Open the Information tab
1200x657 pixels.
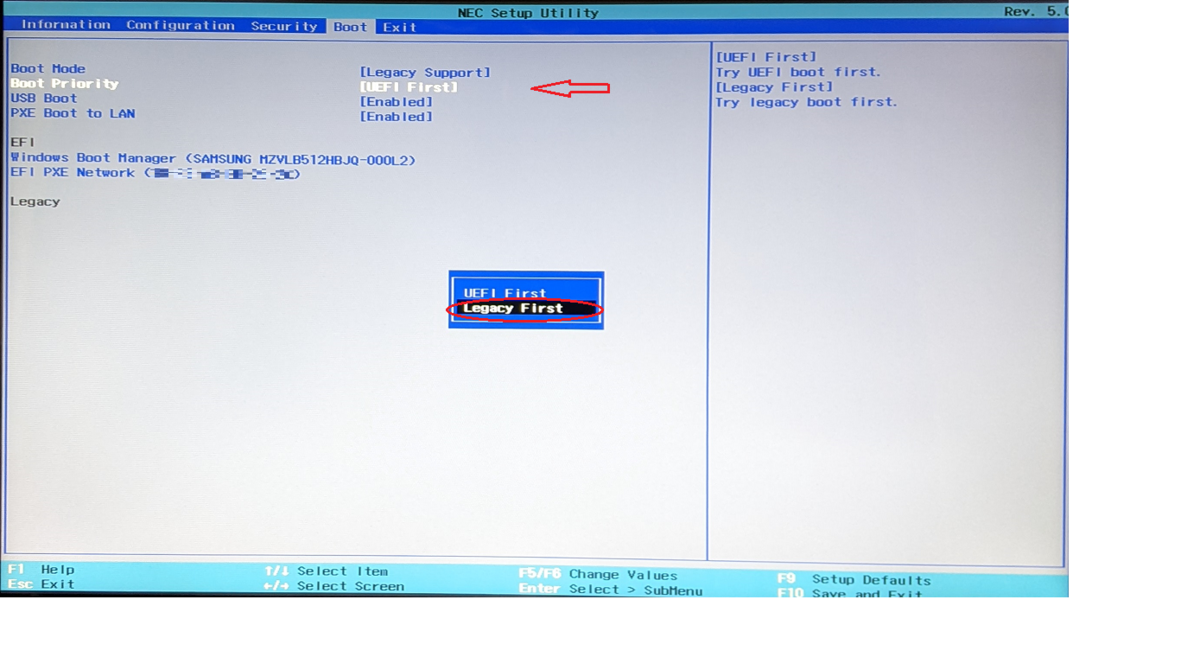[66, 25]
